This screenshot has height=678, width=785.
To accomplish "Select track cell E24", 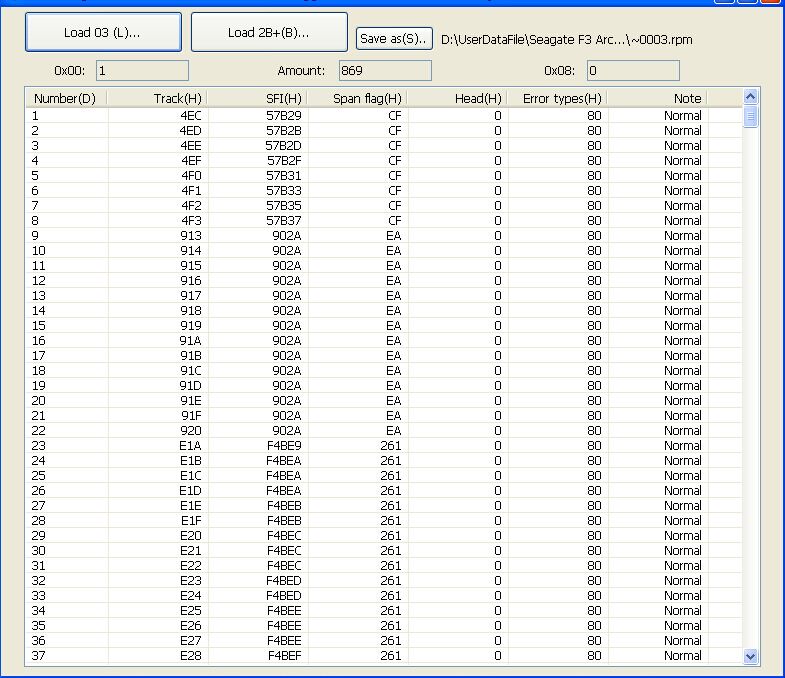I will point(191,596).
